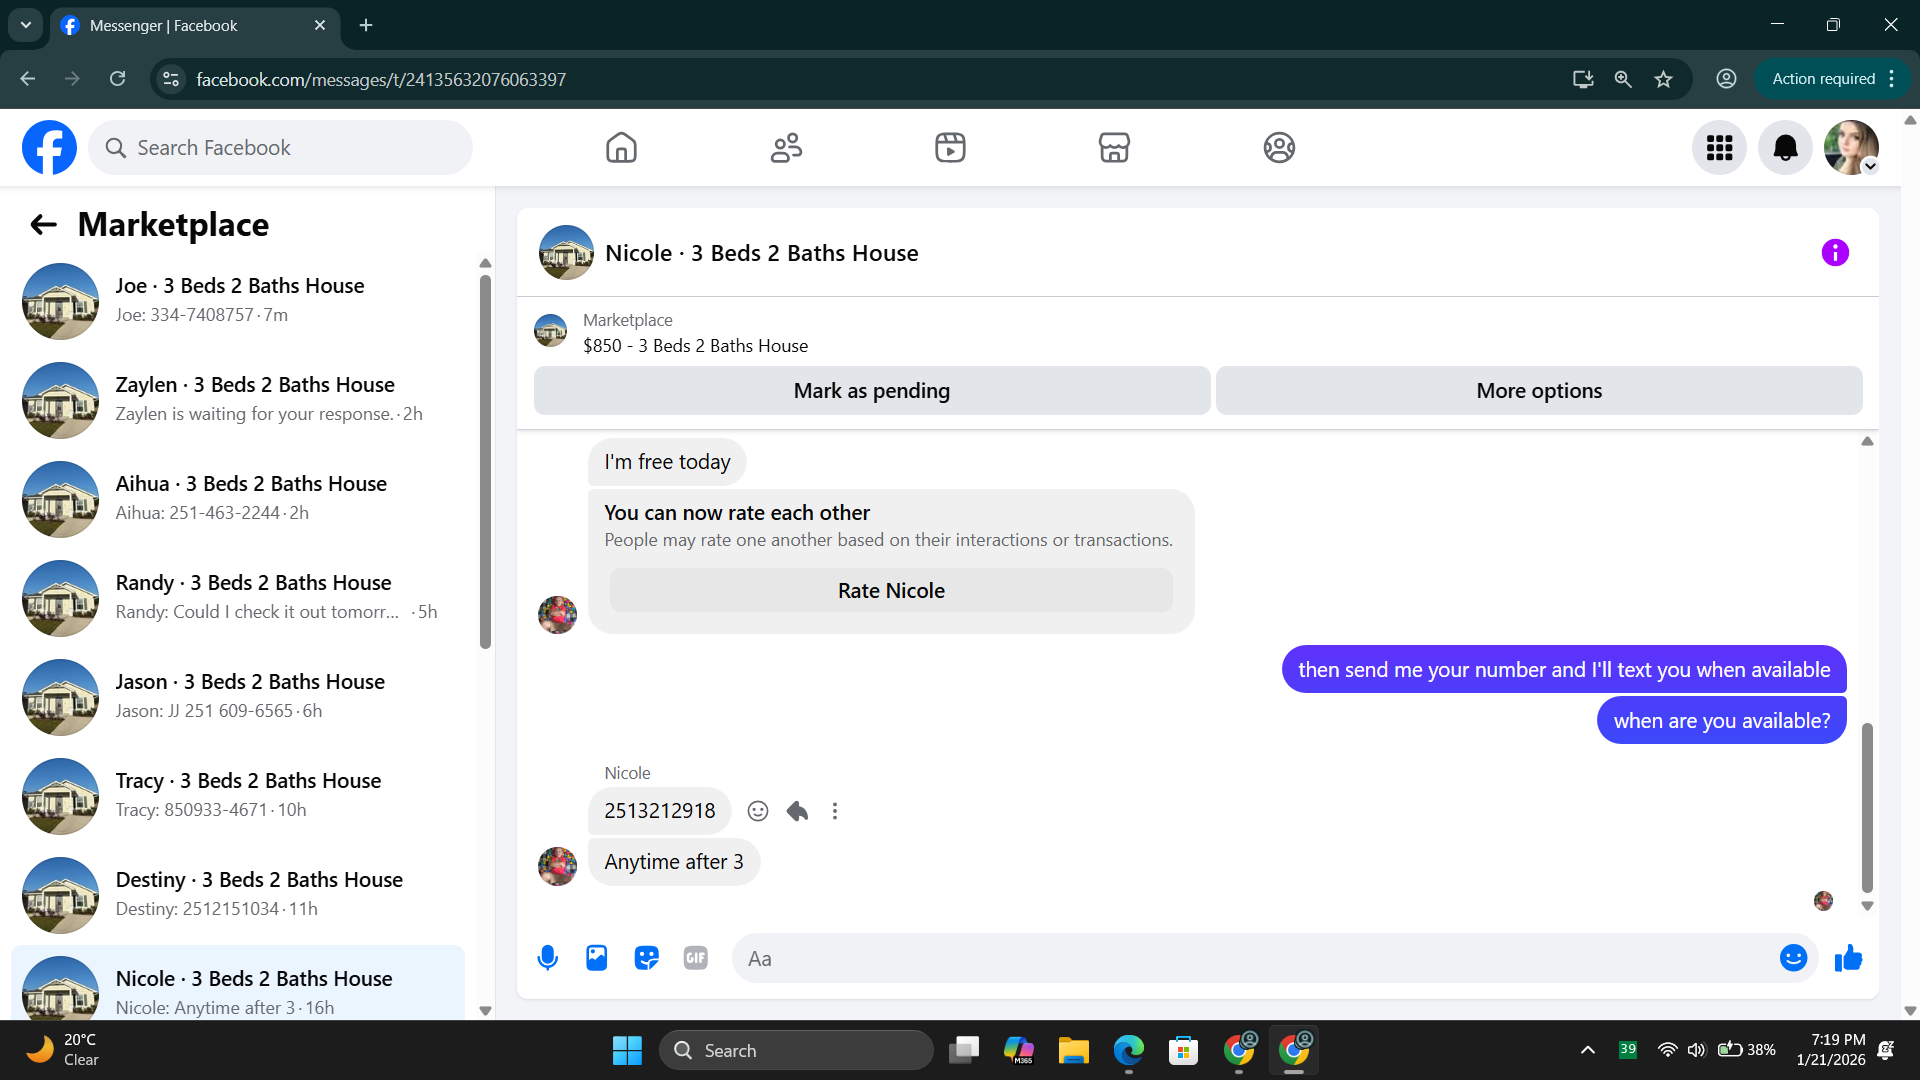Open the GIF picker
This screenshot has height=1080, width=1920.
695,958
